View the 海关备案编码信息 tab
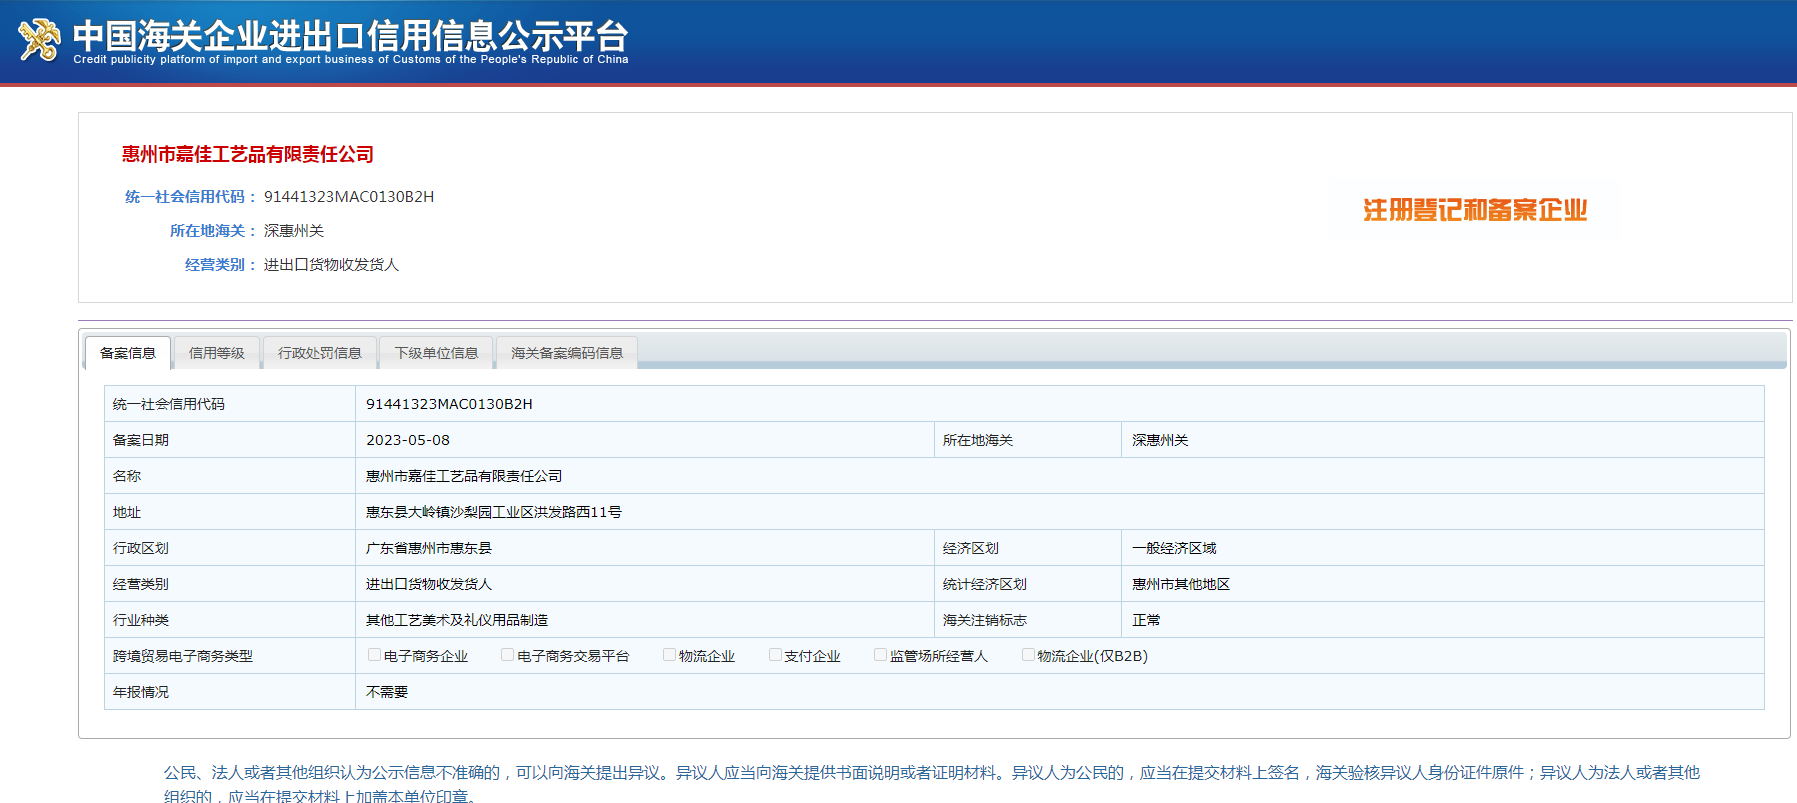Screen dimensions: 1797x803 coord(567,353)
